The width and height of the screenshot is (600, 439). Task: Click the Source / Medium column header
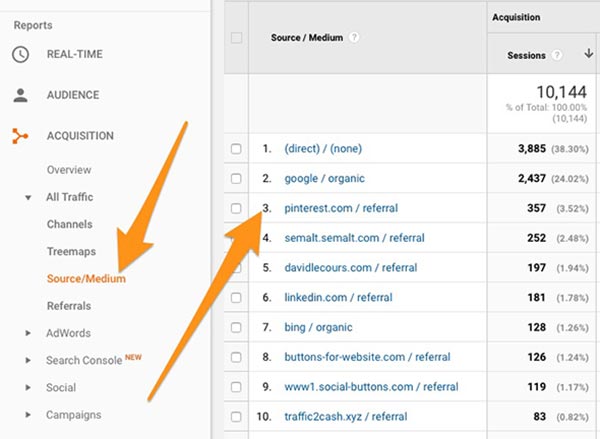click(x=307, y=38)
